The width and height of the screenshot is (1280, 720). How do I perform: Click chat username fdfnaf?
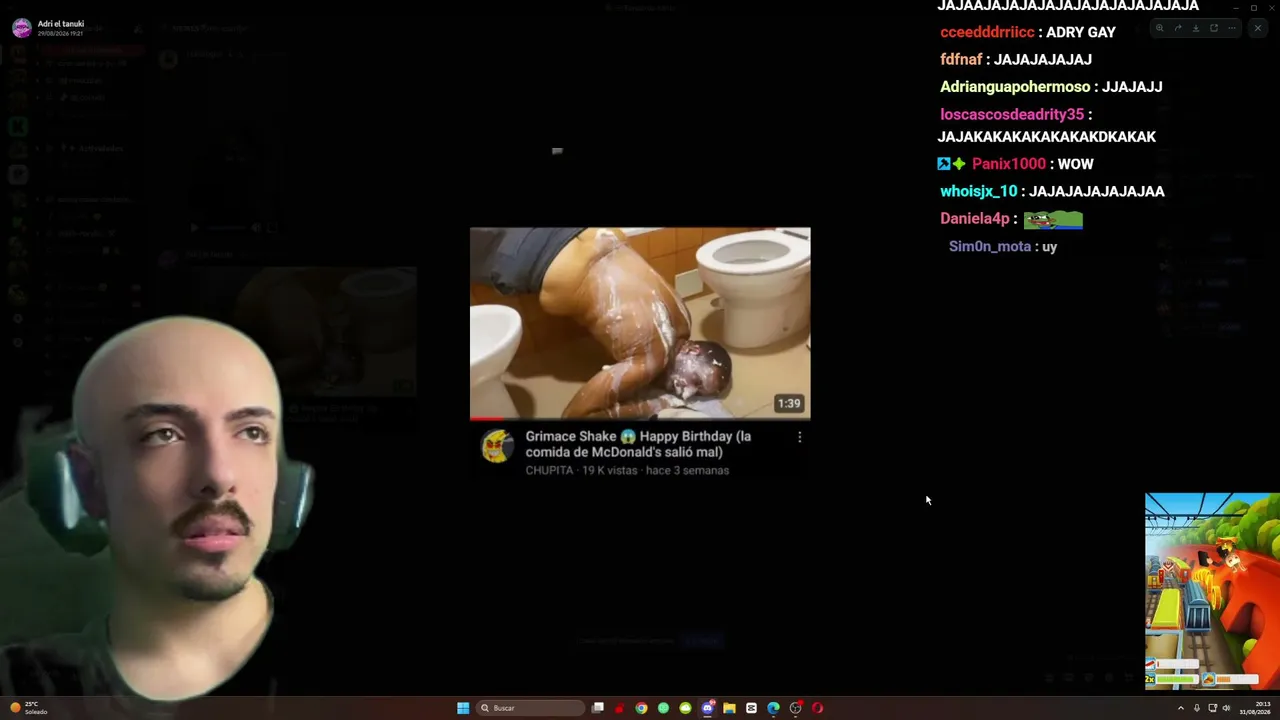click(961, 60)
